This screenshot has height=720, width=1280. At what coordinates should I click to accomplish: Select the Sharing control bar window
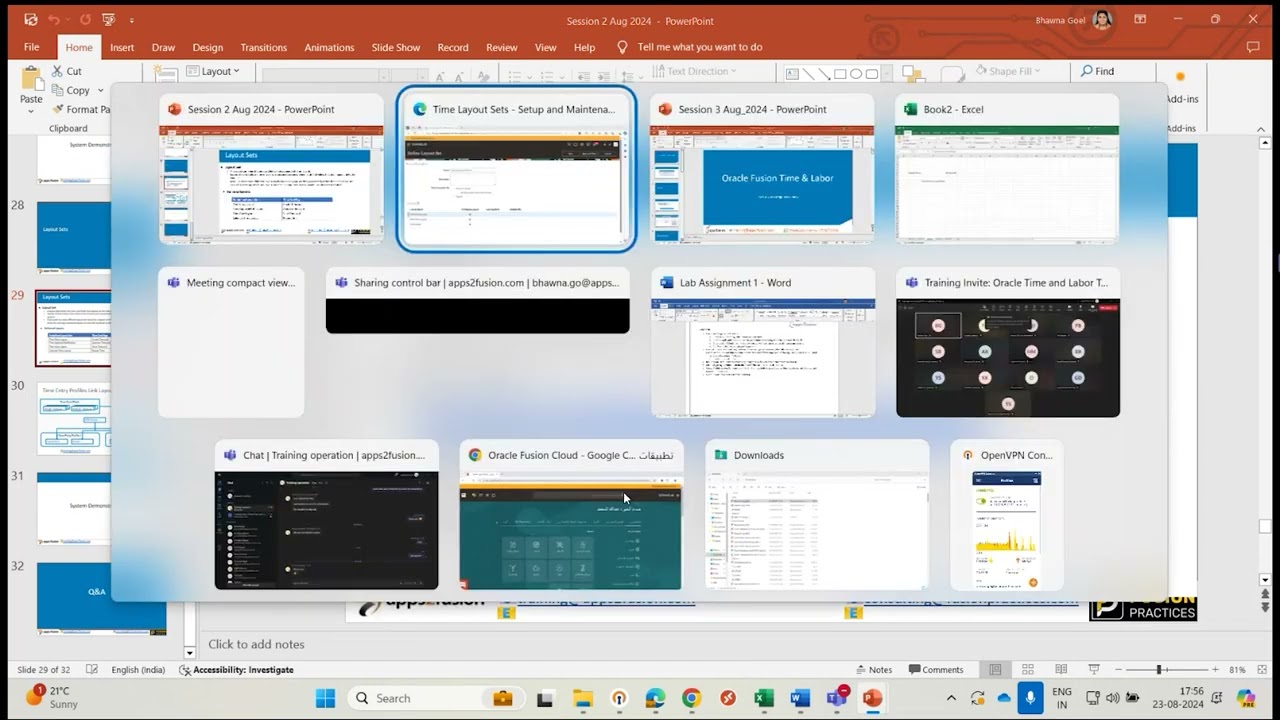tap(478, 300)
